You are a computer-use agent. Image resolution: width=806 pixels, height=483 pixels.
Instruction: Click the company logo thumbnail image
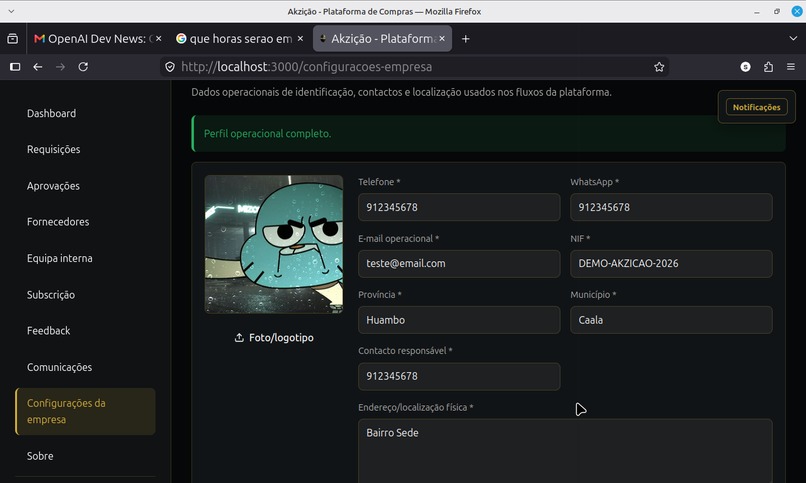click(274, 244)
